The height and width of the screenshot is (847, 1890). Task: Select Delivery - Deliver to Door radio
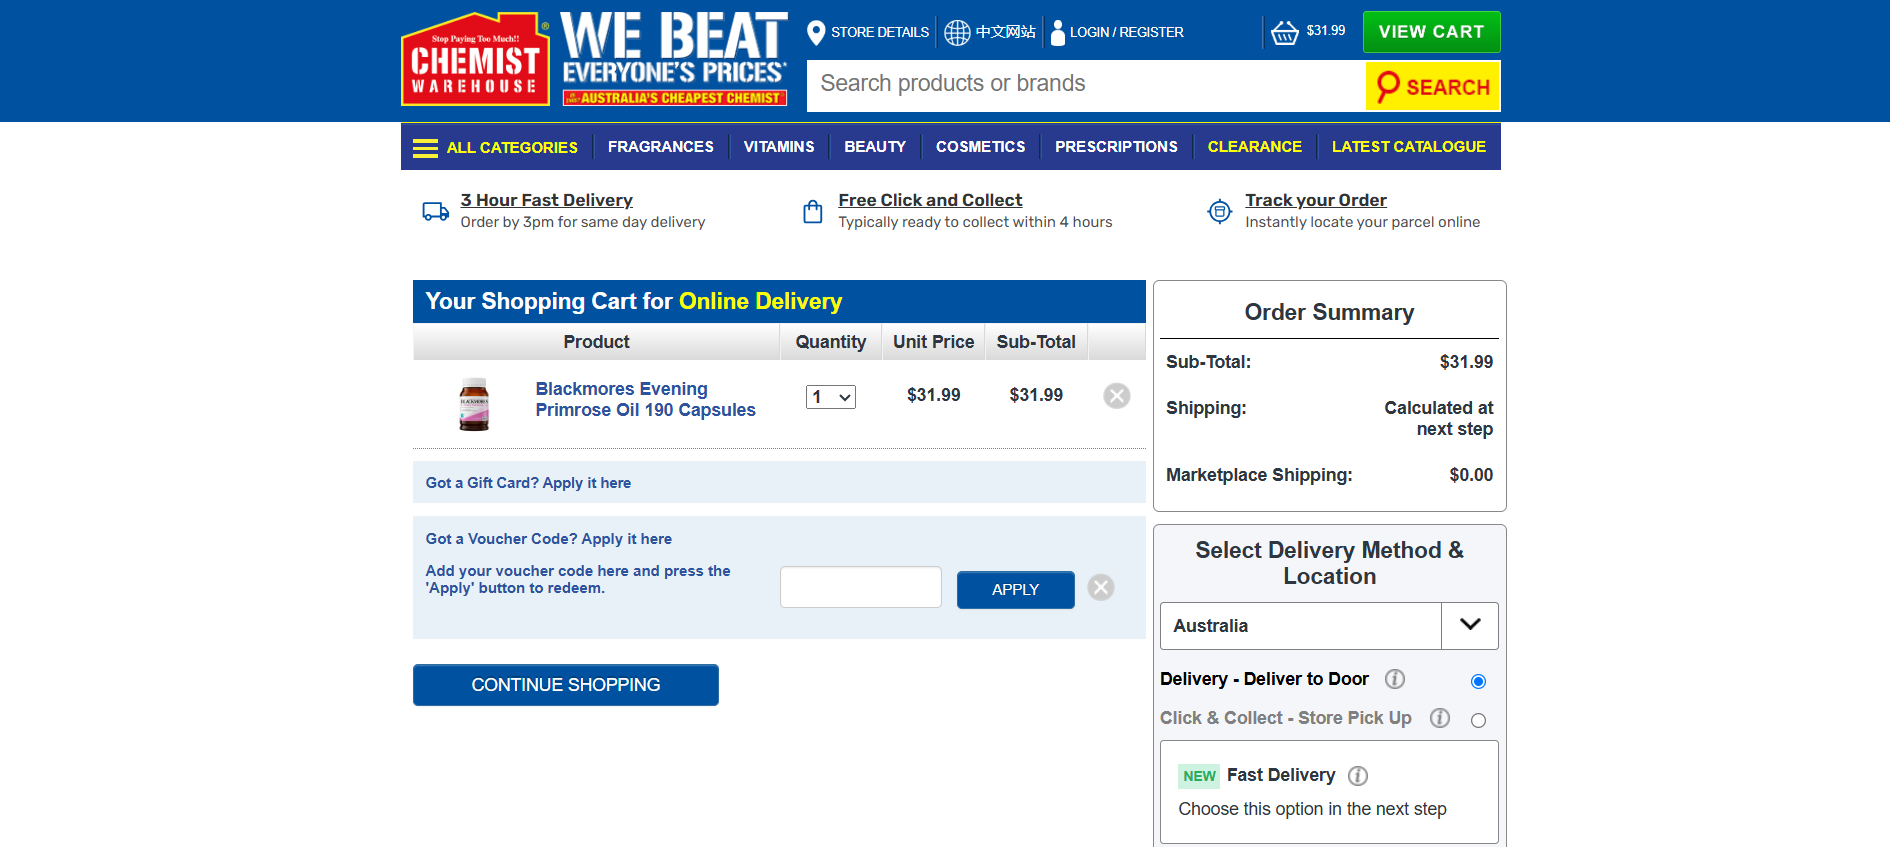pyautogui.click(x=1478, y=682)
